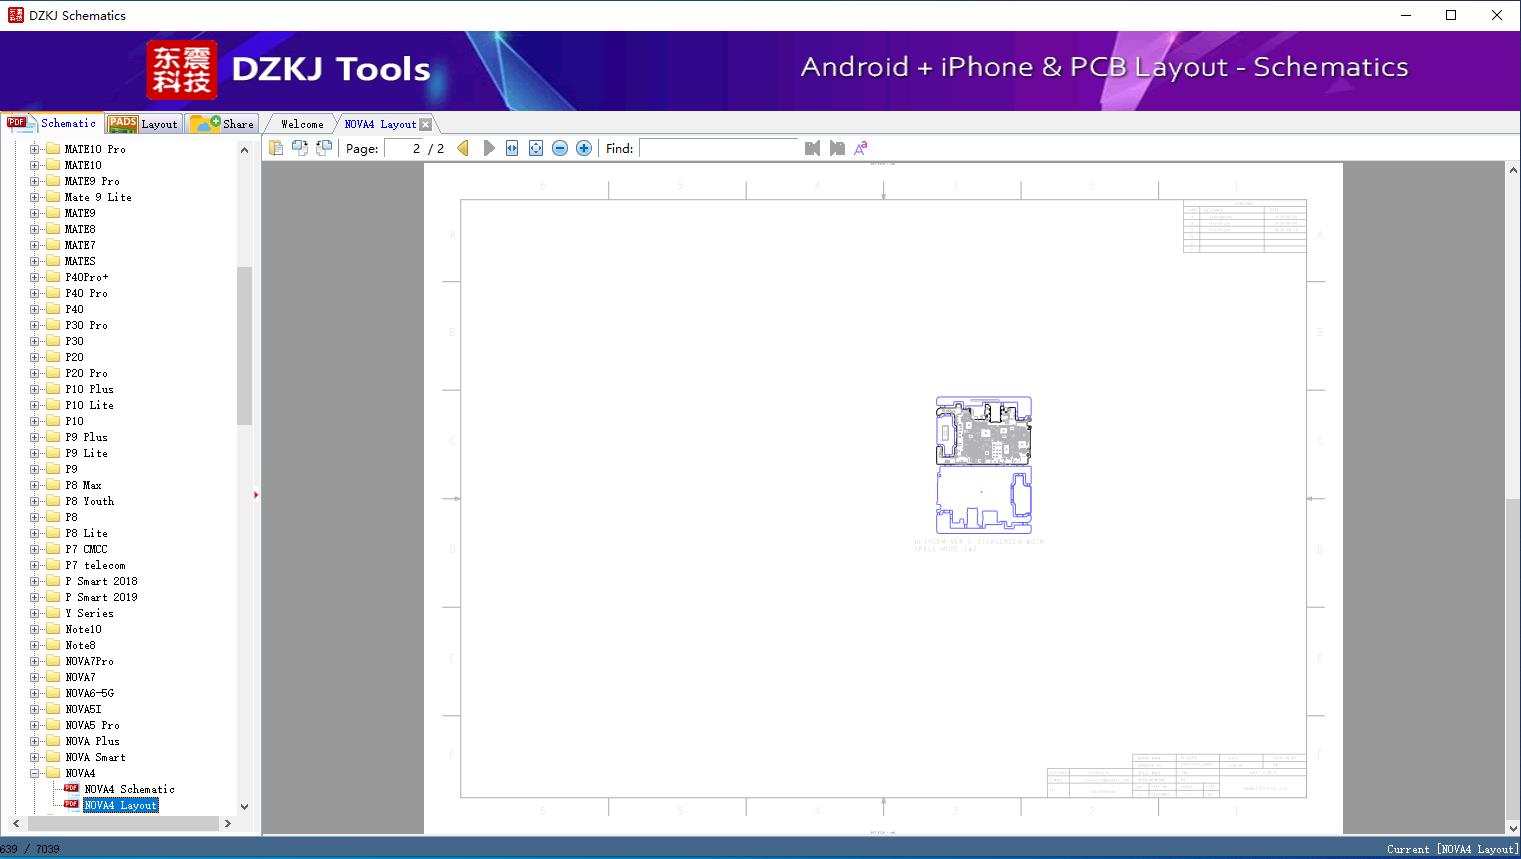Screen dimensions: 1521x859
Task: Click the P9 folder icon
Action: 53,469
